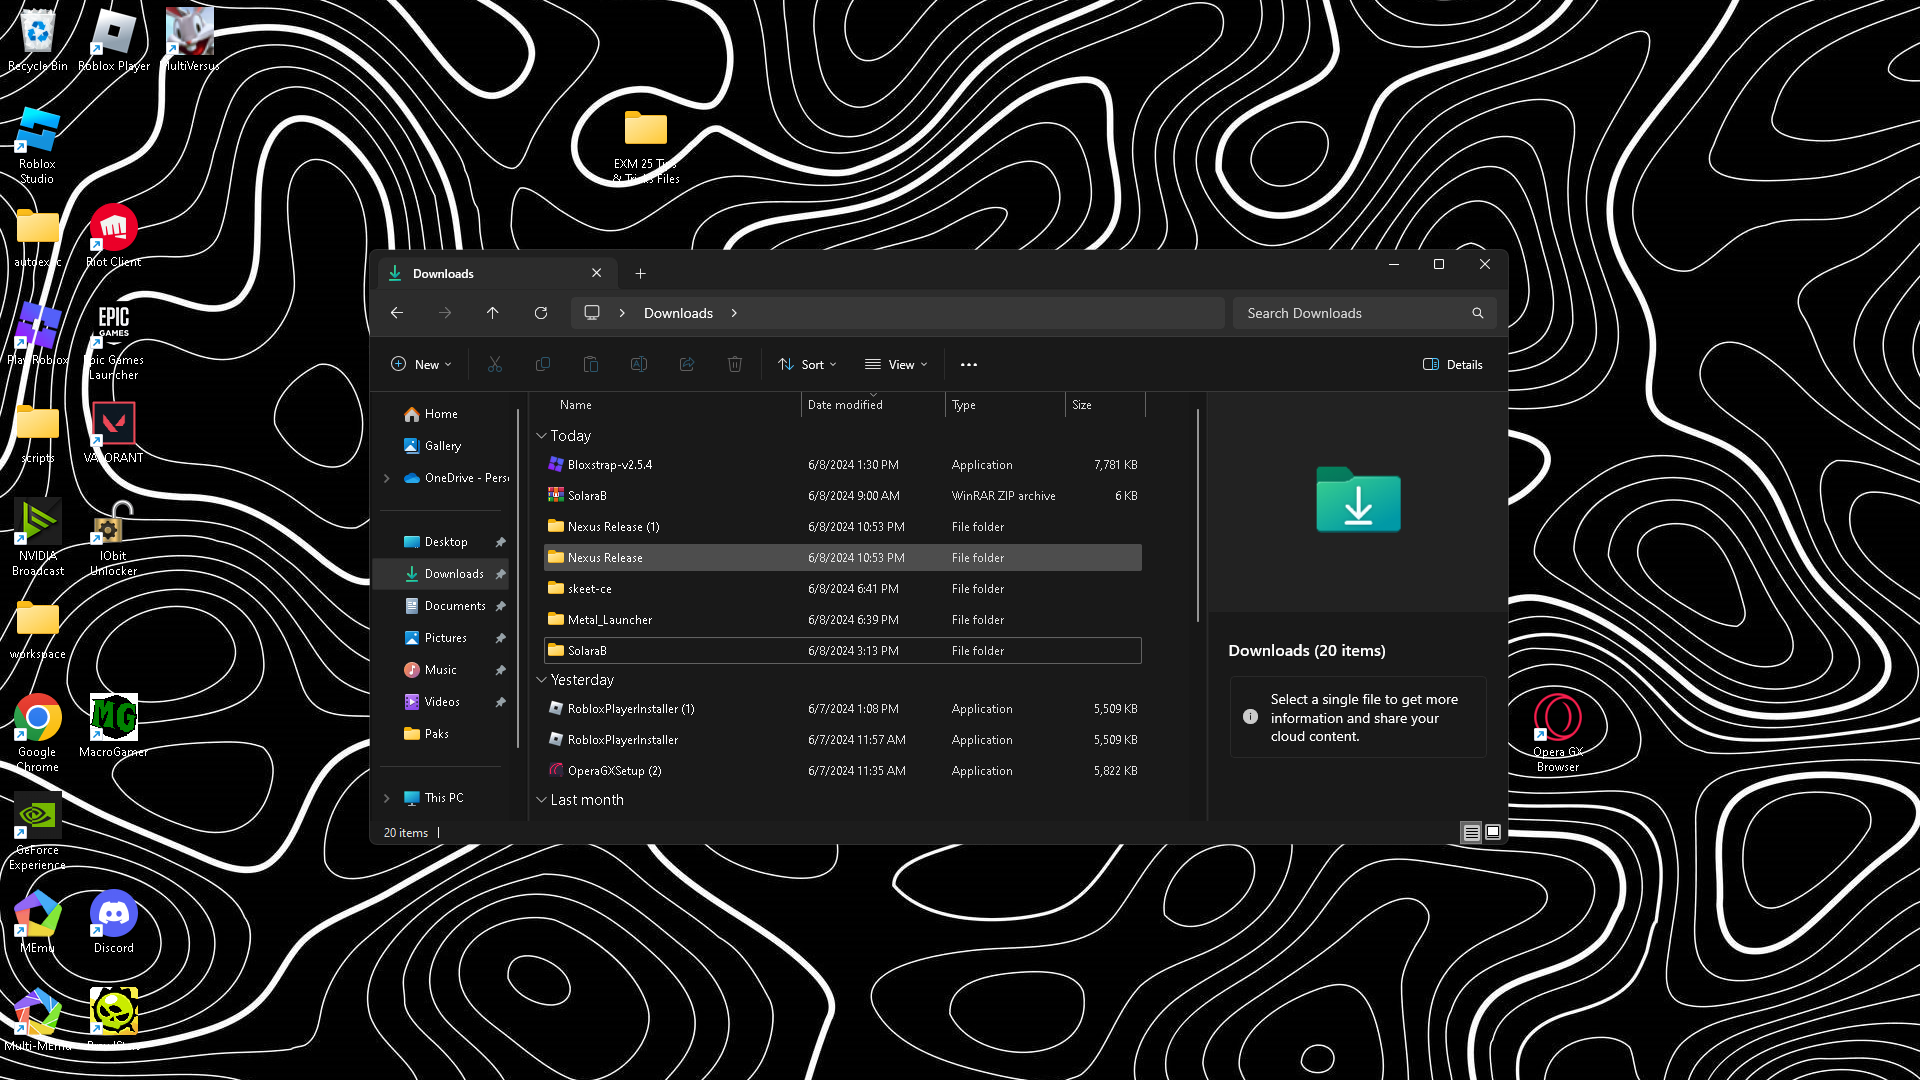Collapse the Today group
The height and width of the screenshot is (1080, 1920).
[542, 436]
